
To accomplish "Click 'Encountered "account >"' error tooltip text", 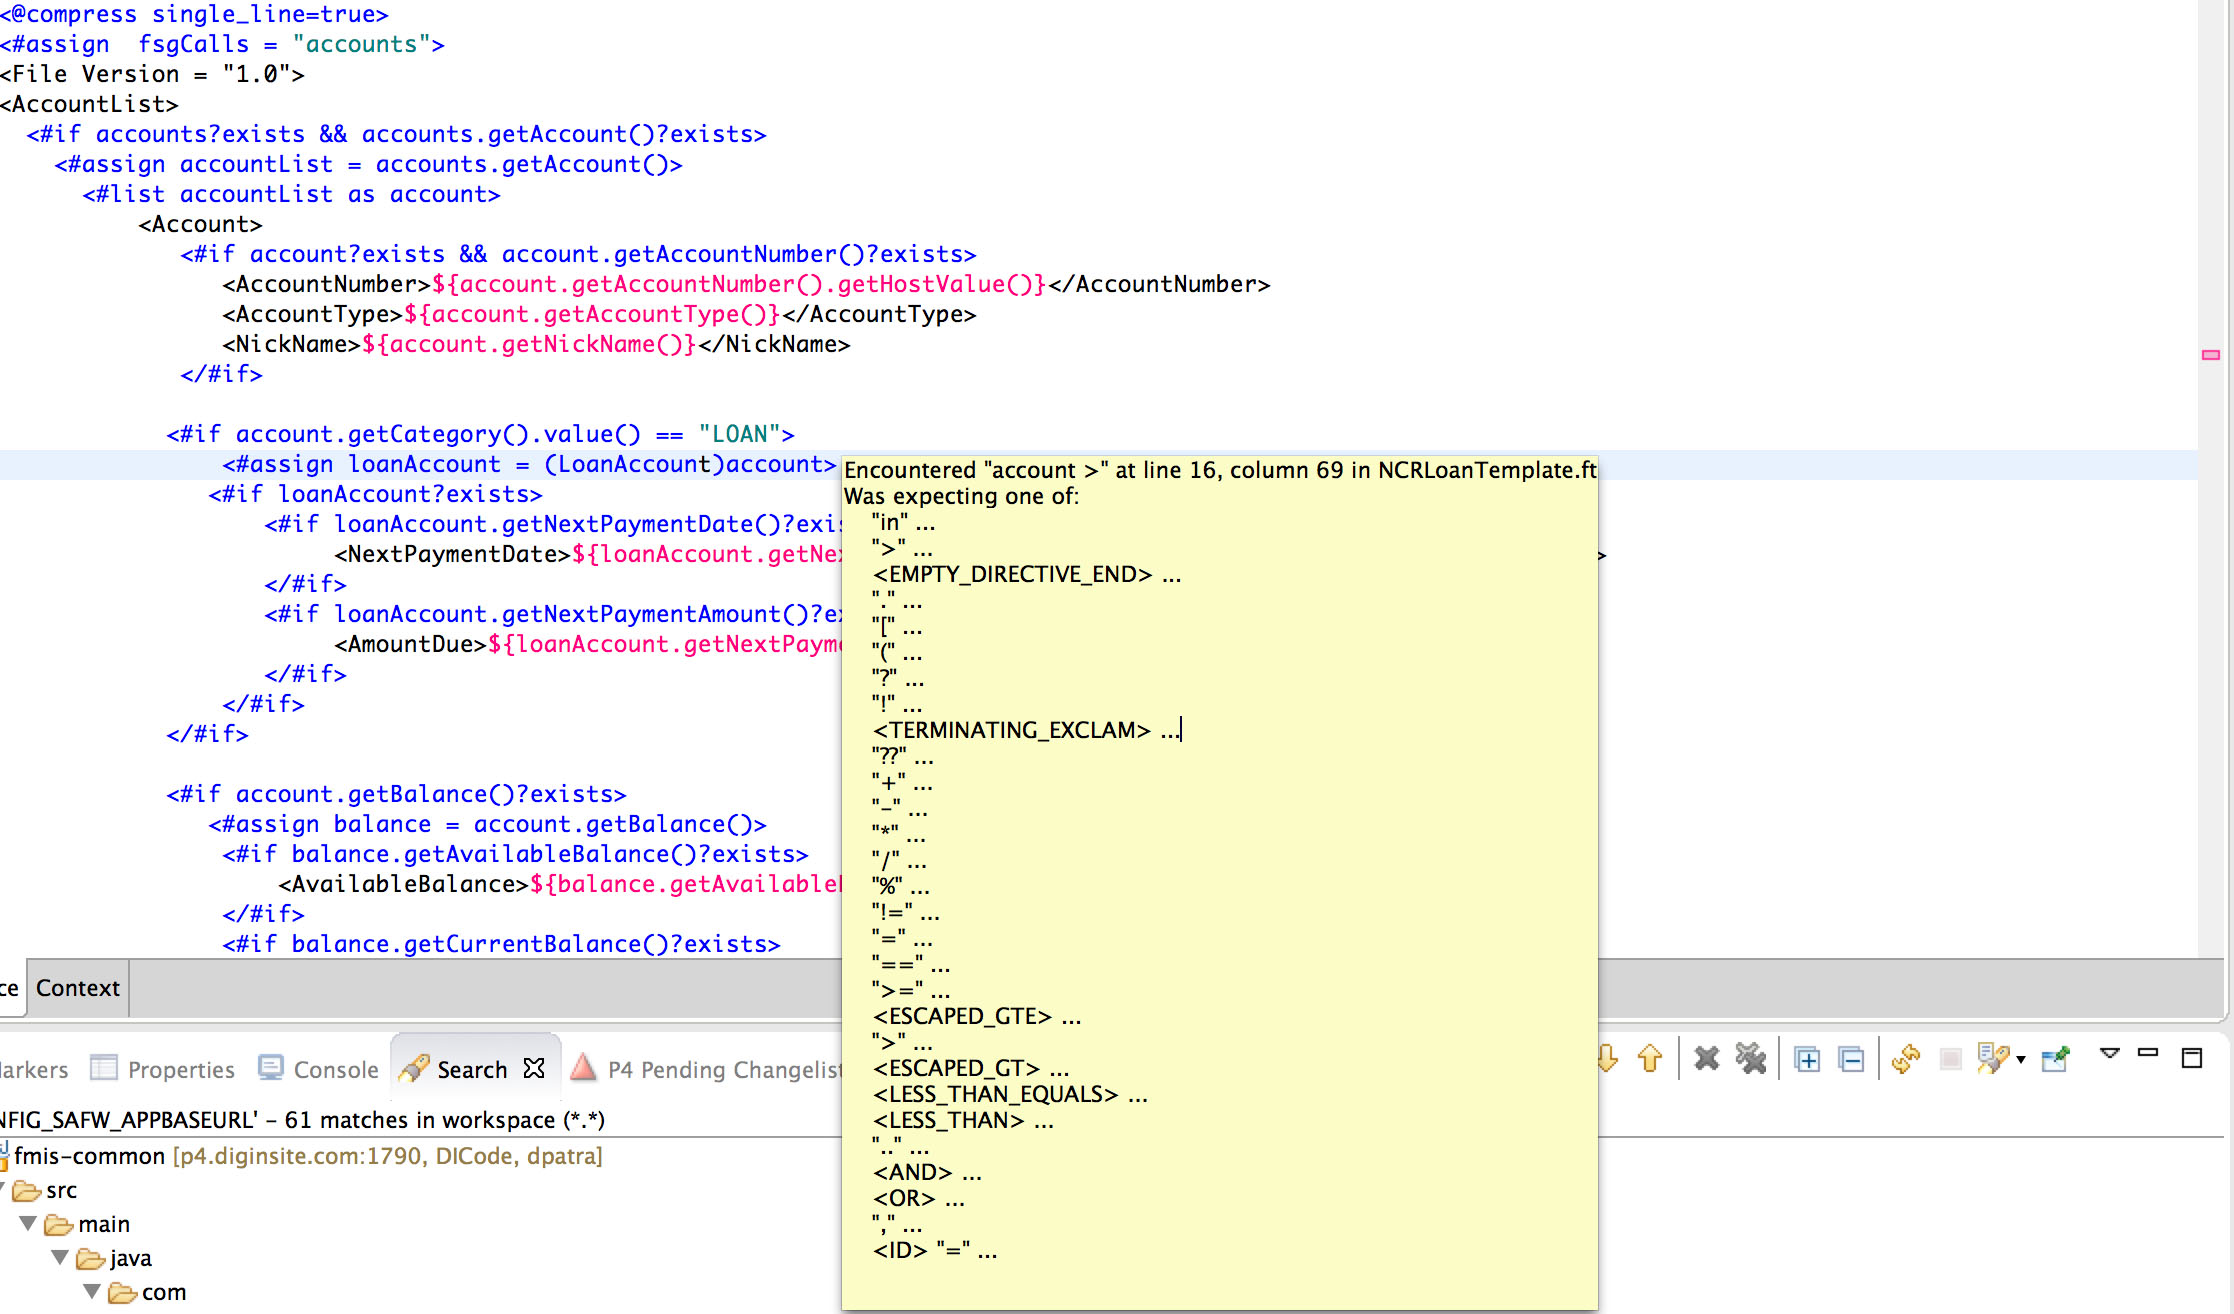I will 1220,470.
